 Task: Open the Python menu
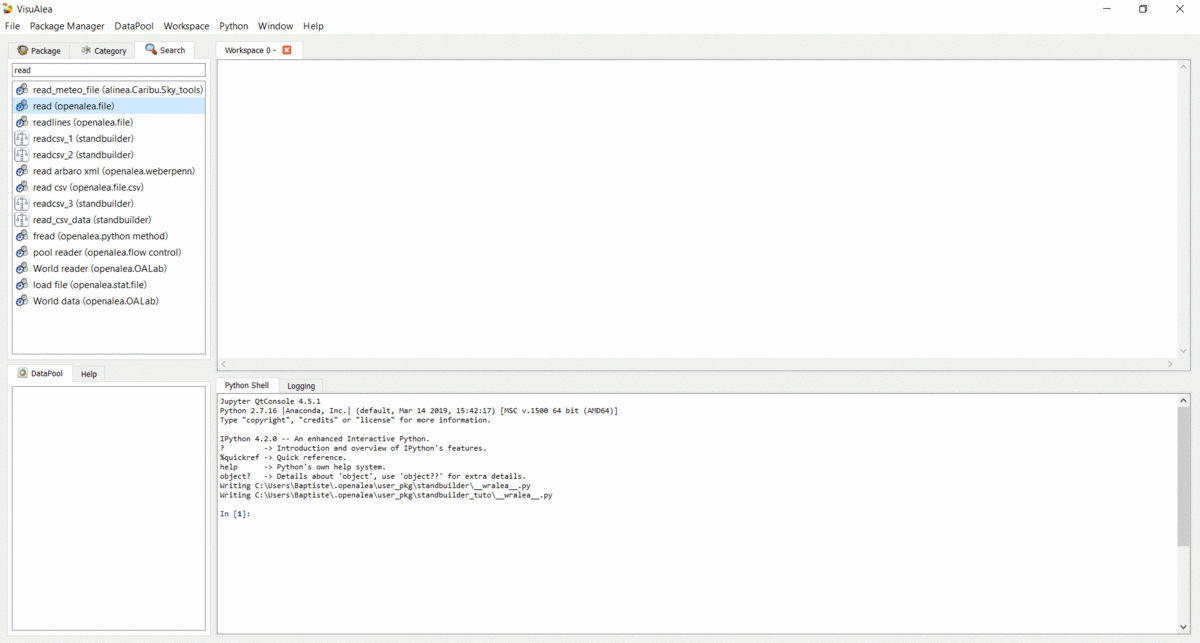point(234,26)
